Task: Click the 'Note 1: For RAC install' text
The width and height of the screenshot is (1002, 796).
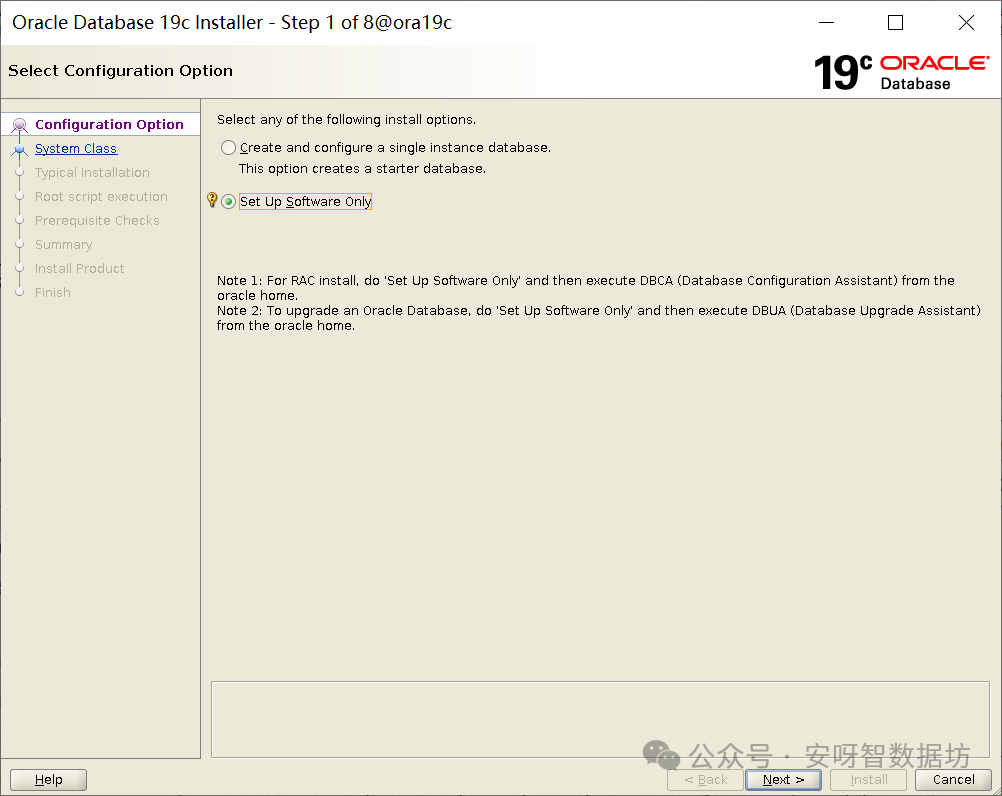Action: click(585, 287)
